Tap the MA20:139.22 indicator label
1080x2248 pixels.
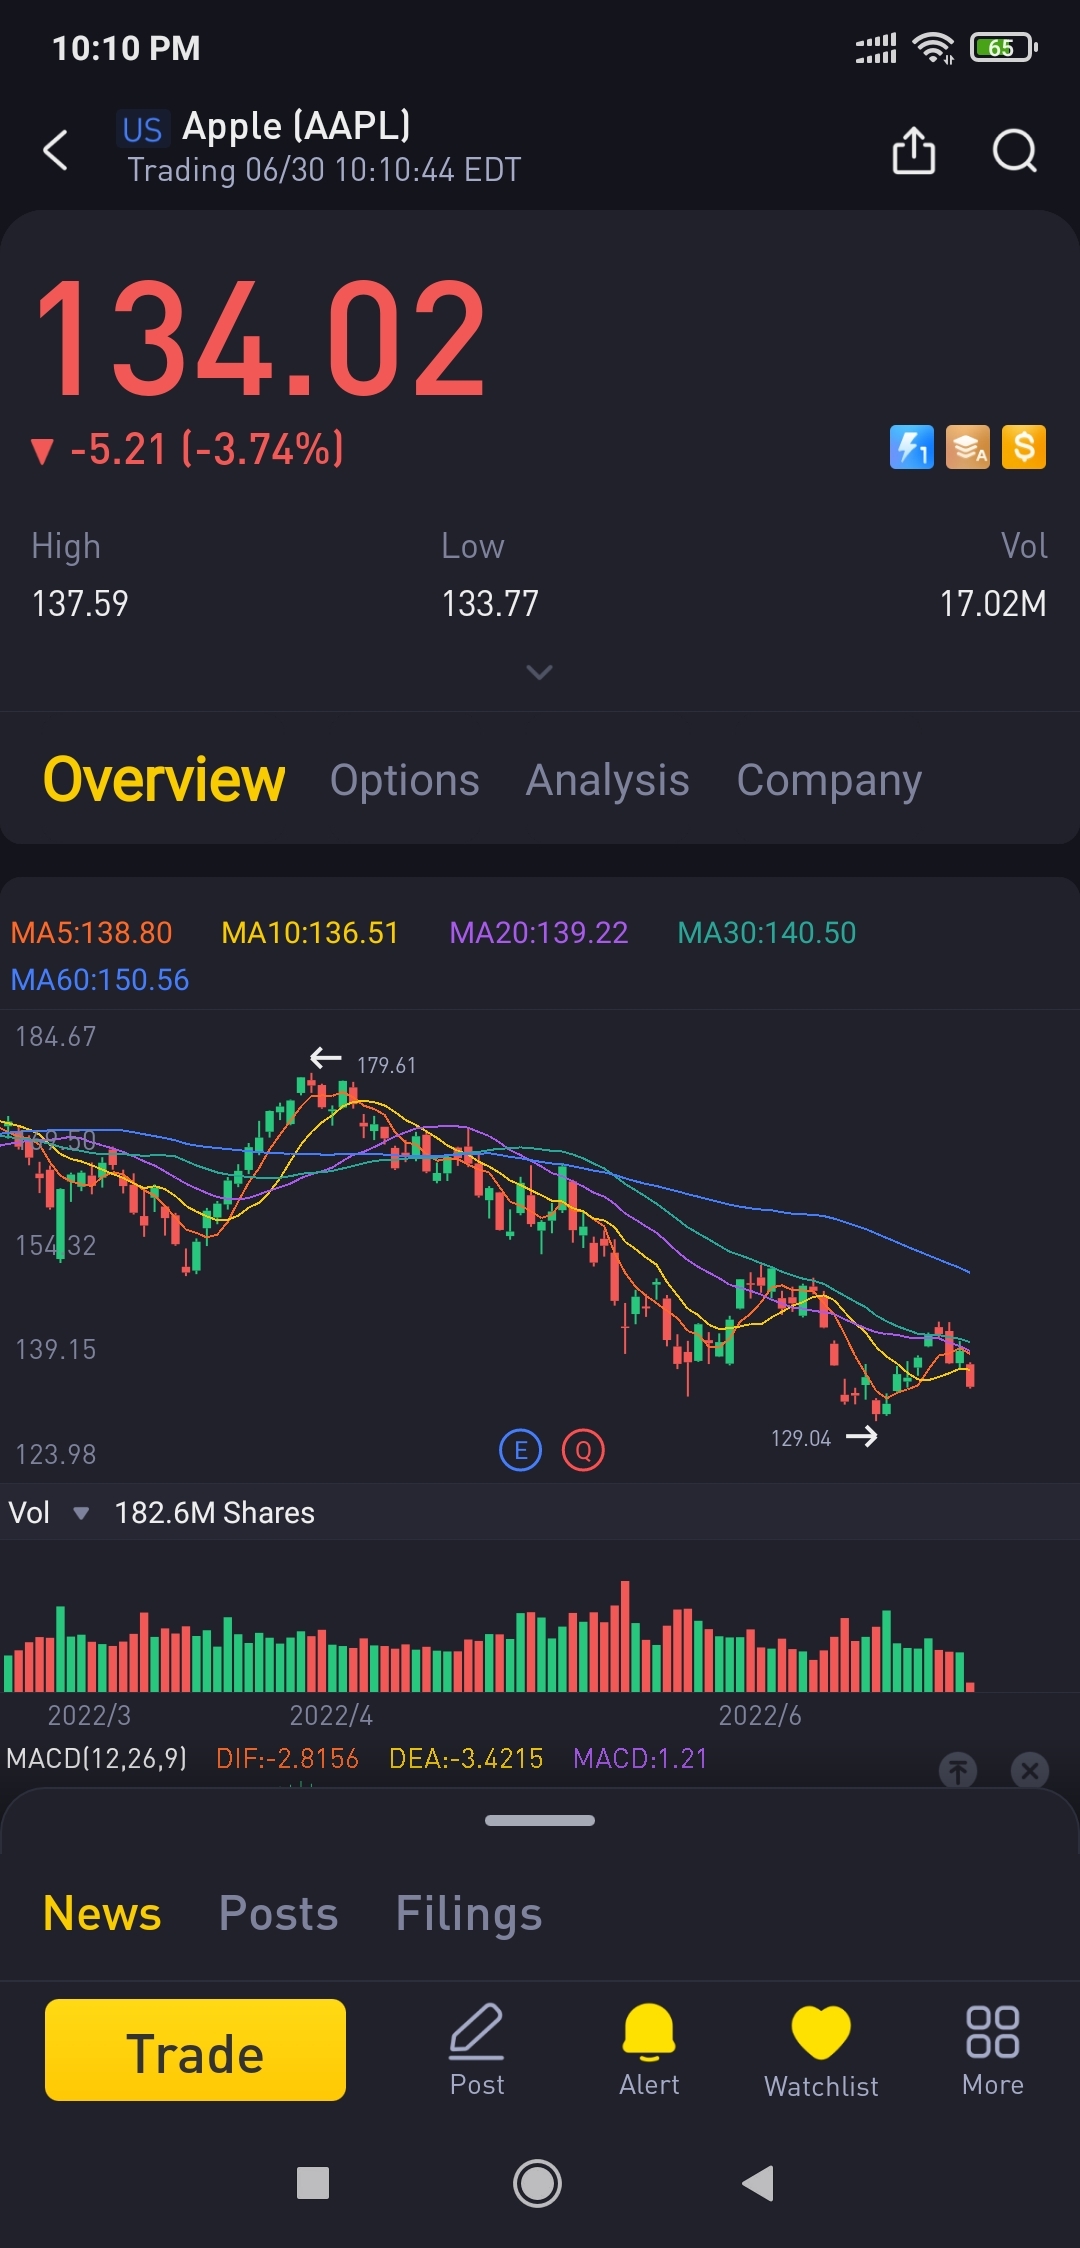tap(539, 933)
